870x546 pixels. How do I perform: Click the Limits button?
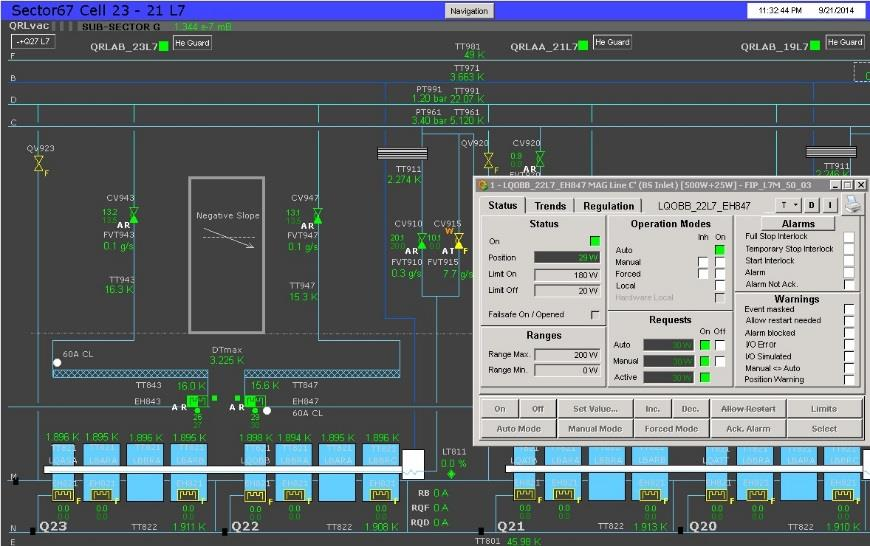(824, 409)
